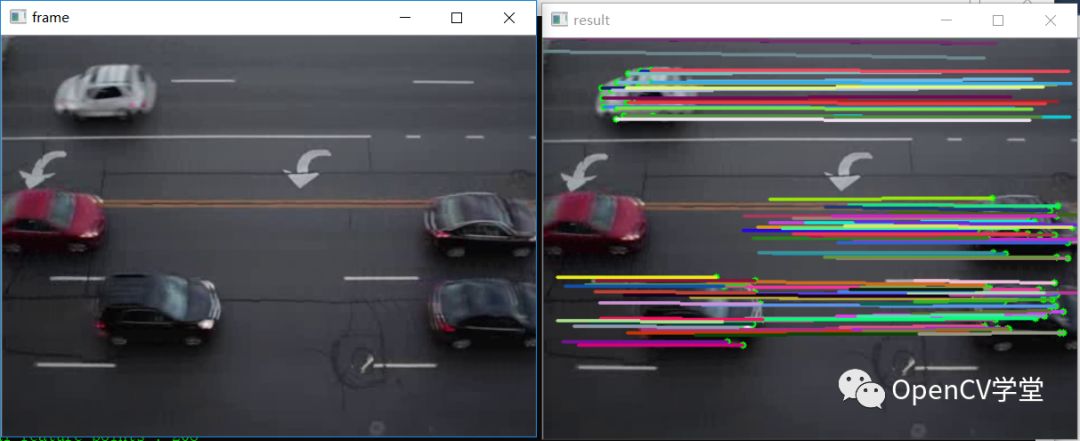Click the OpenCV学堂 watermark text

coord(968,390)
